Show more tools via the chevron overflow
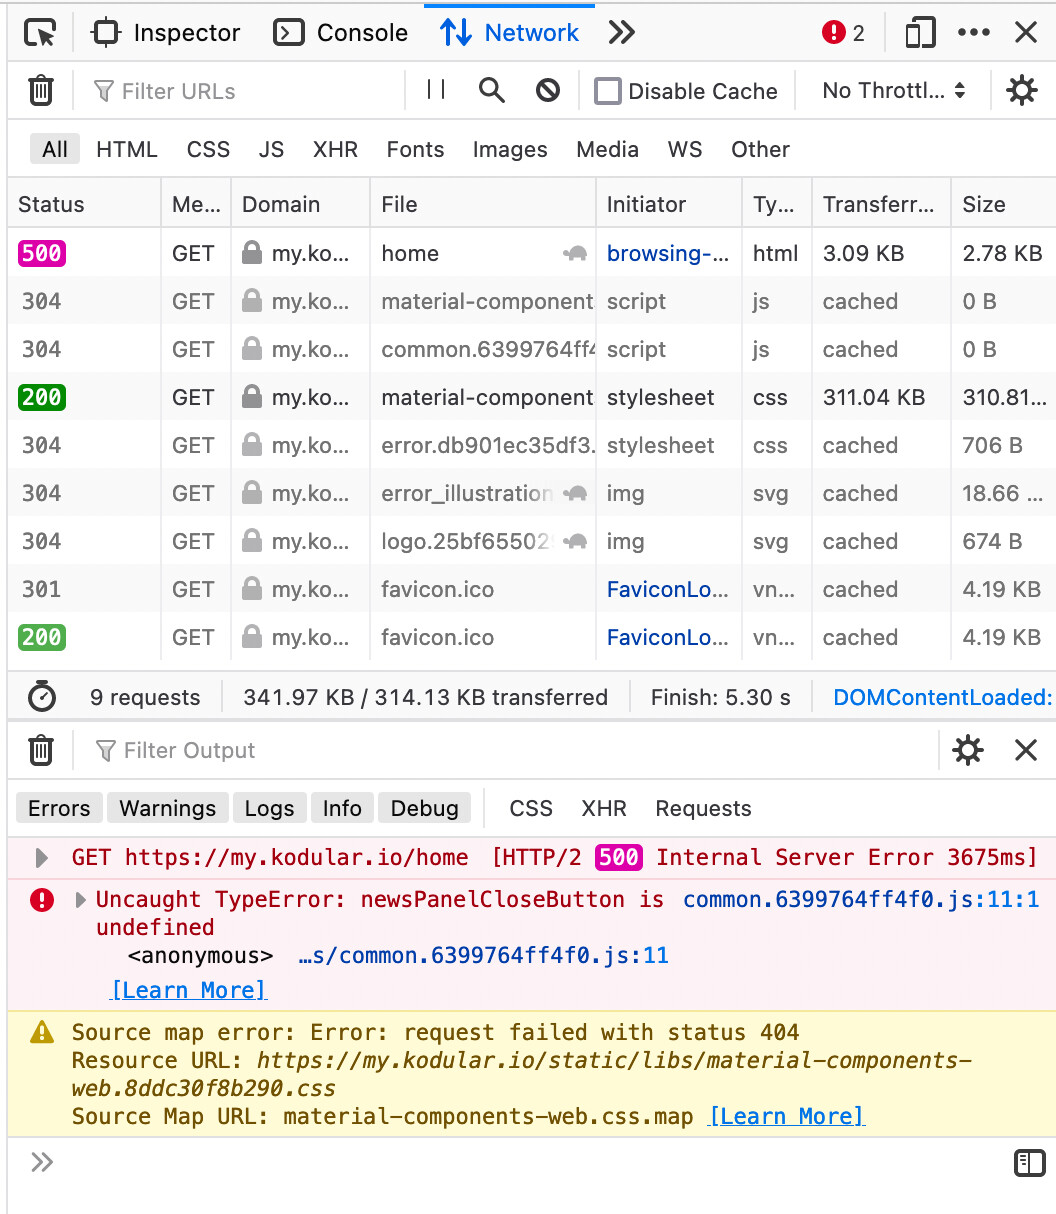This screenshot has height=1214, width=1056. (621, 33)
